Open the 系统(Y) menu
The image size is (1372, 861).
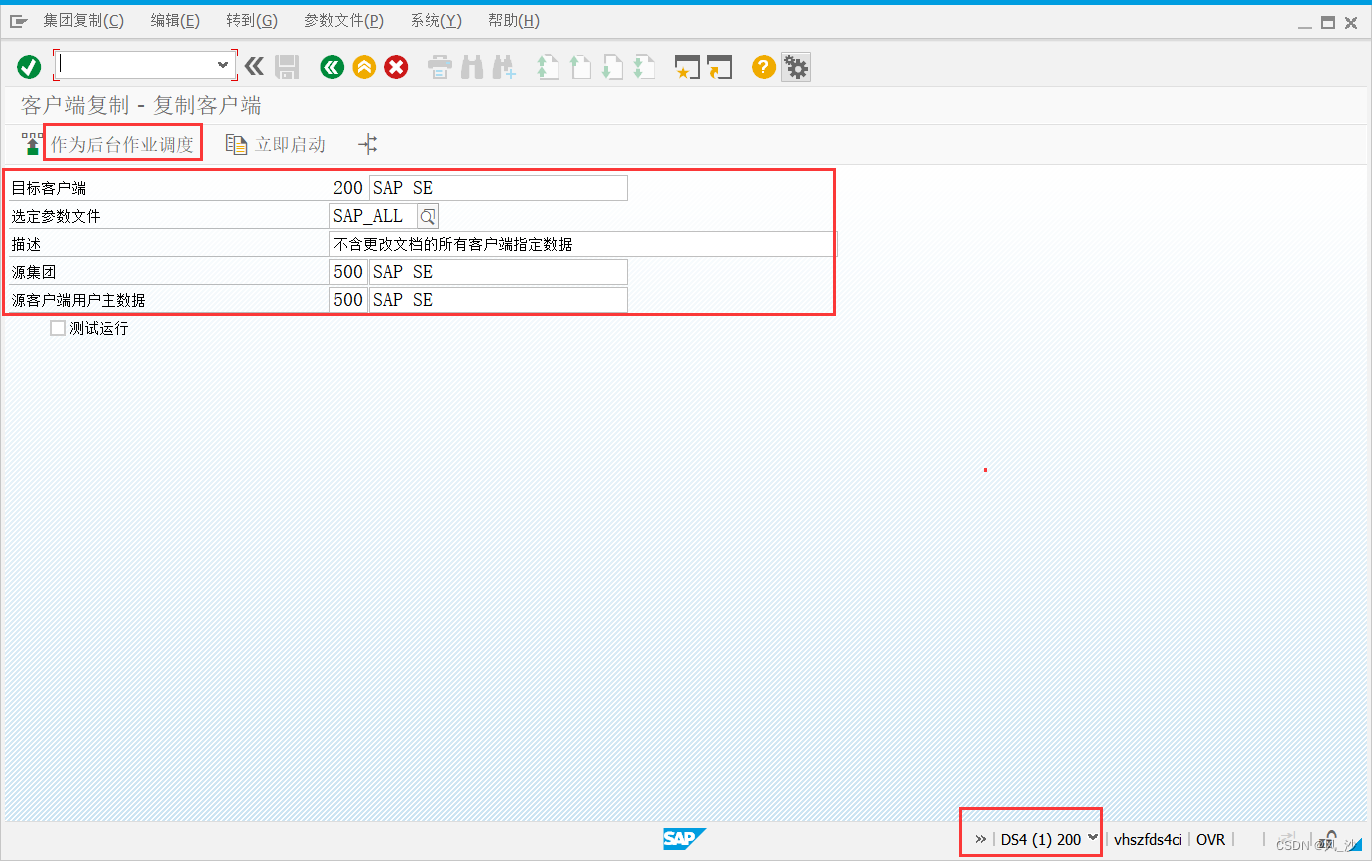[x=436, y=21]
